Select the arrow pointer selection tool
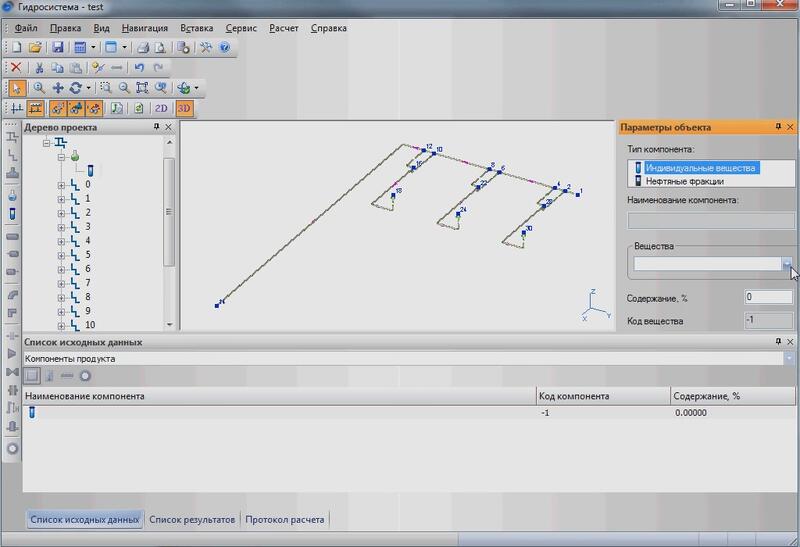 tap(16, 88)
